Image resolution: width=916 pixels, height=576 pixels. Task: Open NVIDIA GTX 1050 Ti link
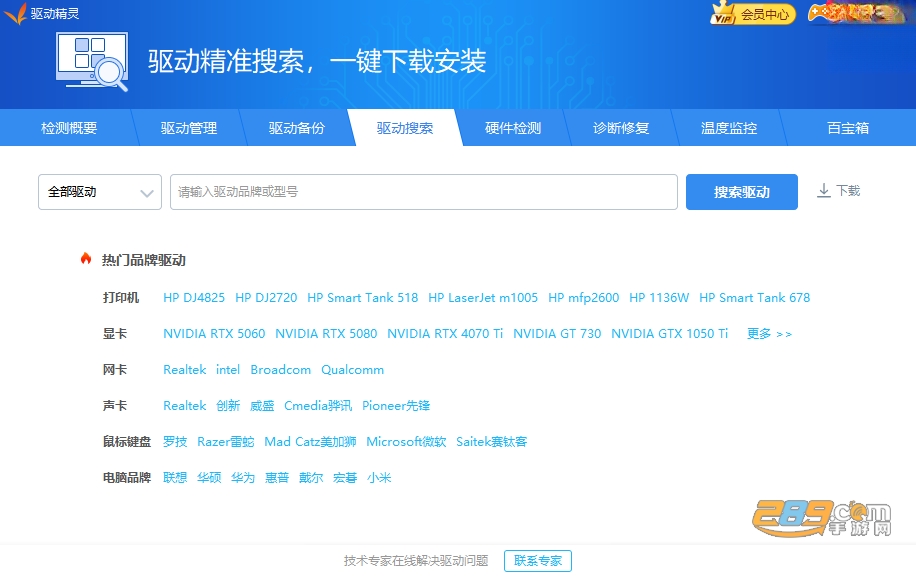tap(670, 334)
